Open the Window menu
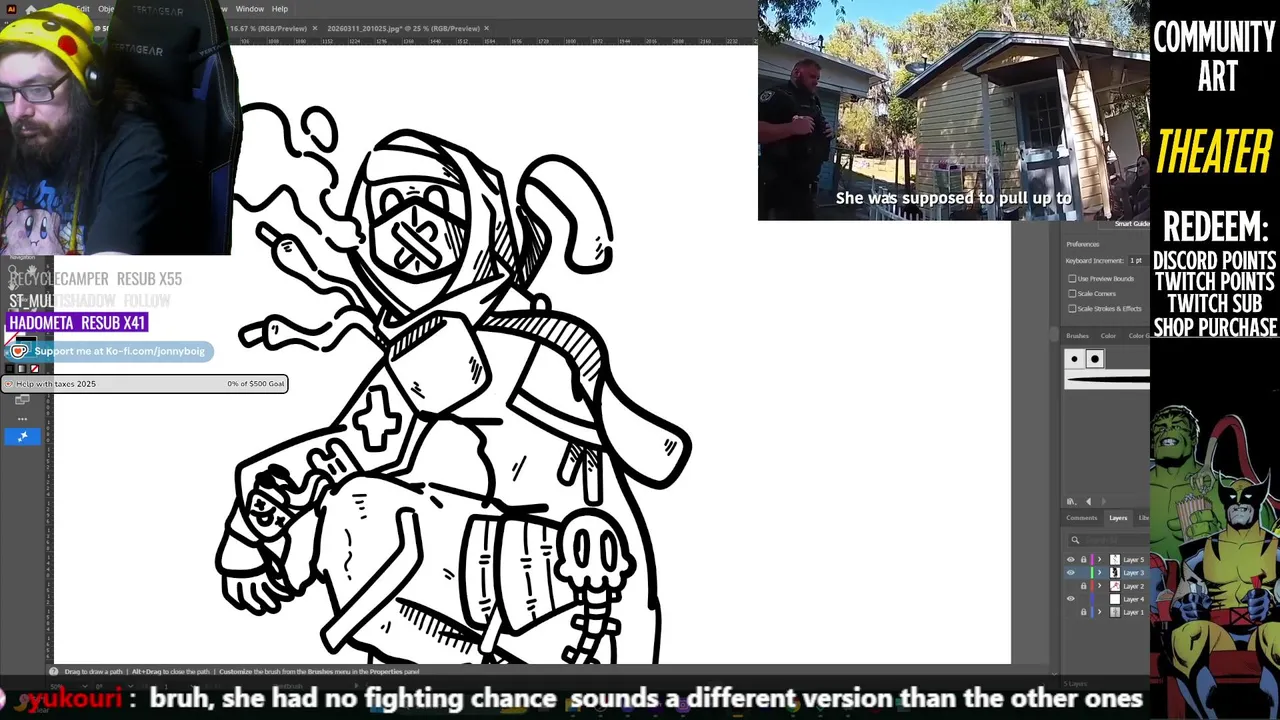Screen dimensions: 1280x720 click(x=249, y=9)
